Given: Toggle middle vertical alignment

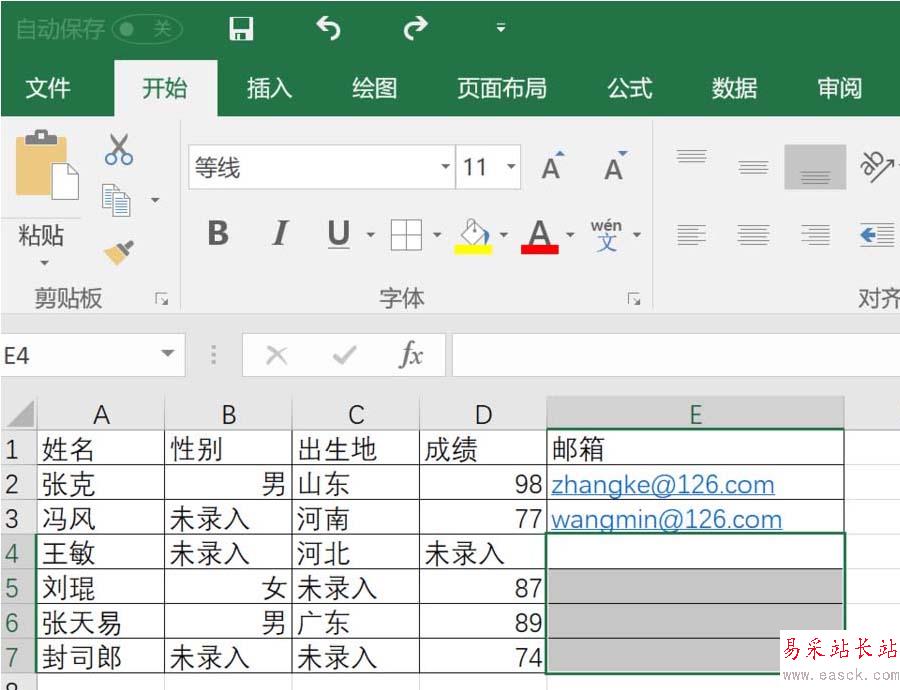Looking at the screenshot, I should (x=753, y=166).
